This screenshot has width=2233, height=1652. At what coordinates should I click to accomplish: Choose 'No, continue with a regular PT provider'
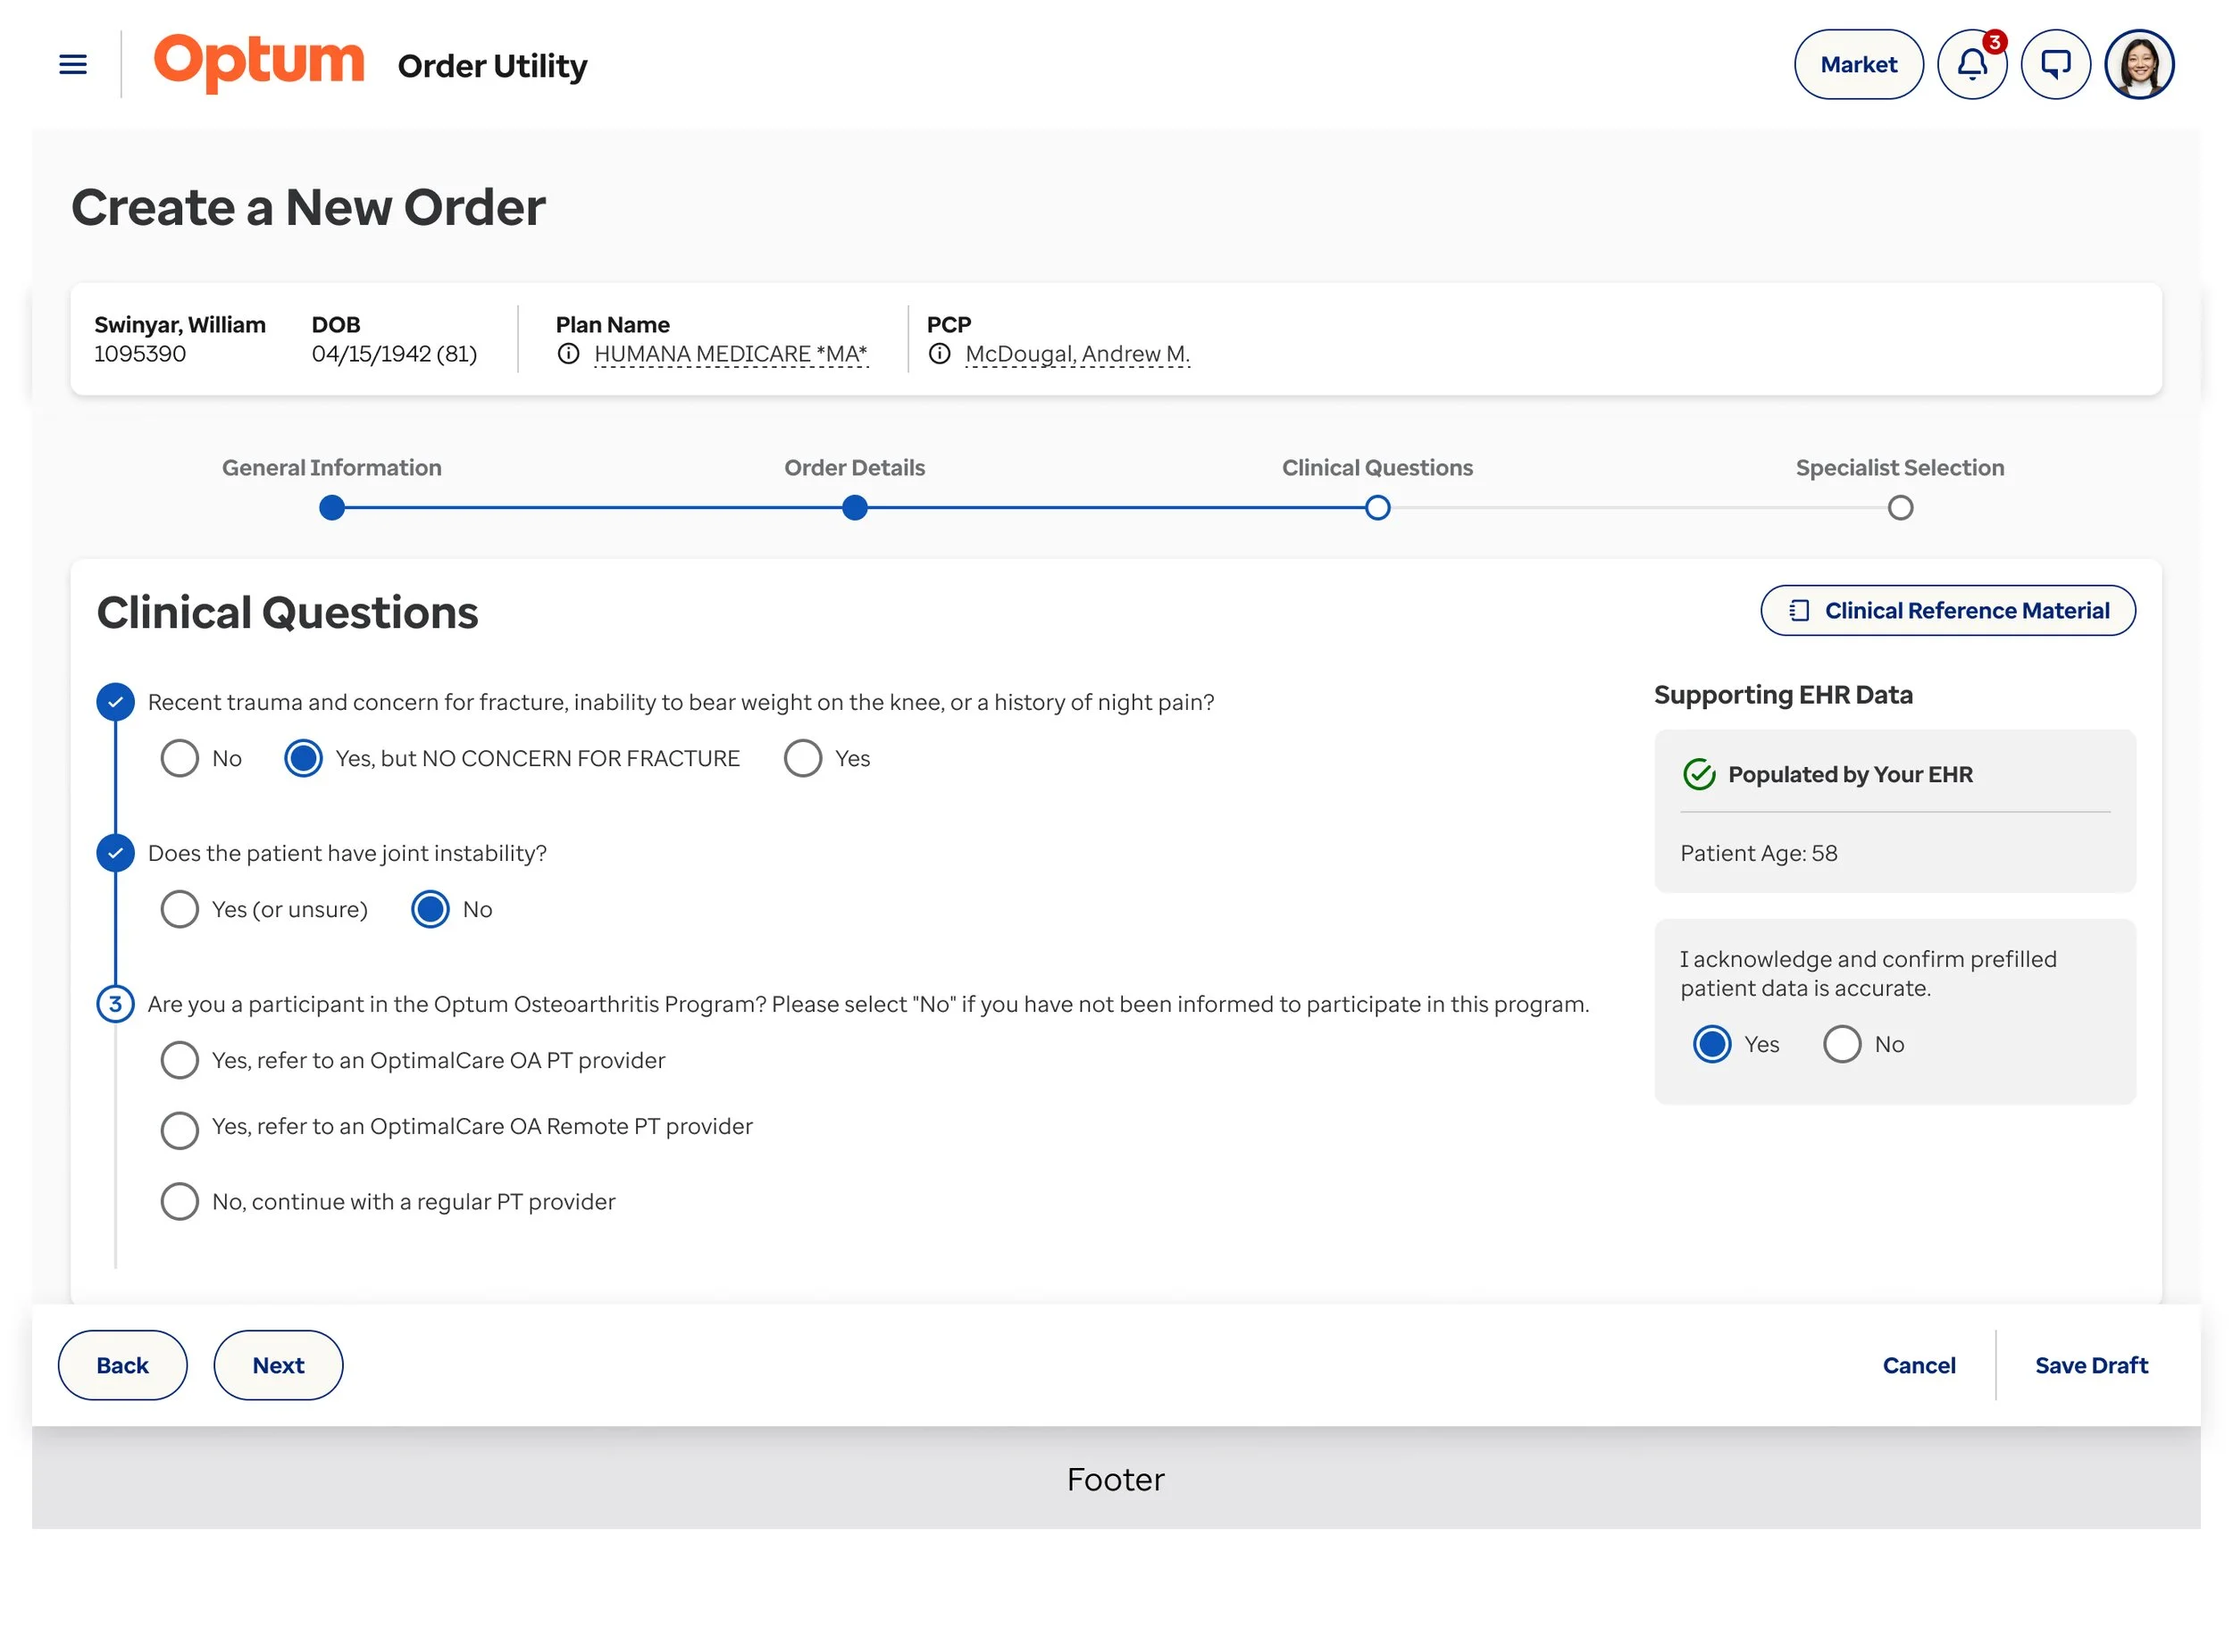180,1201
